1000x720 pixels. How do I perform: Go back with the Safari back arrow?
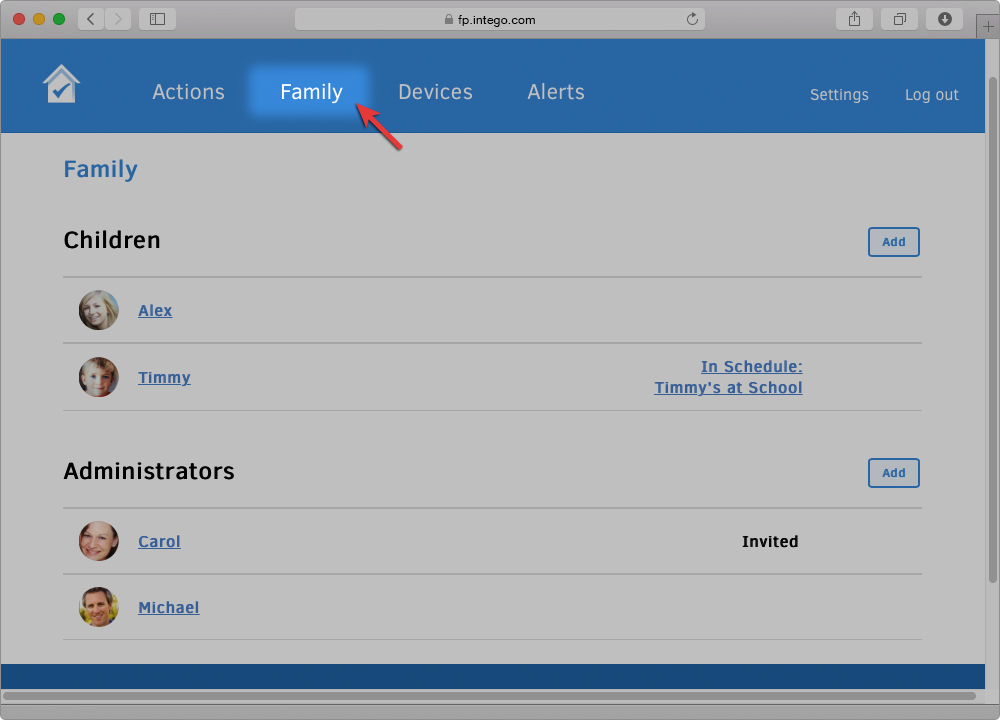[91, 19]
